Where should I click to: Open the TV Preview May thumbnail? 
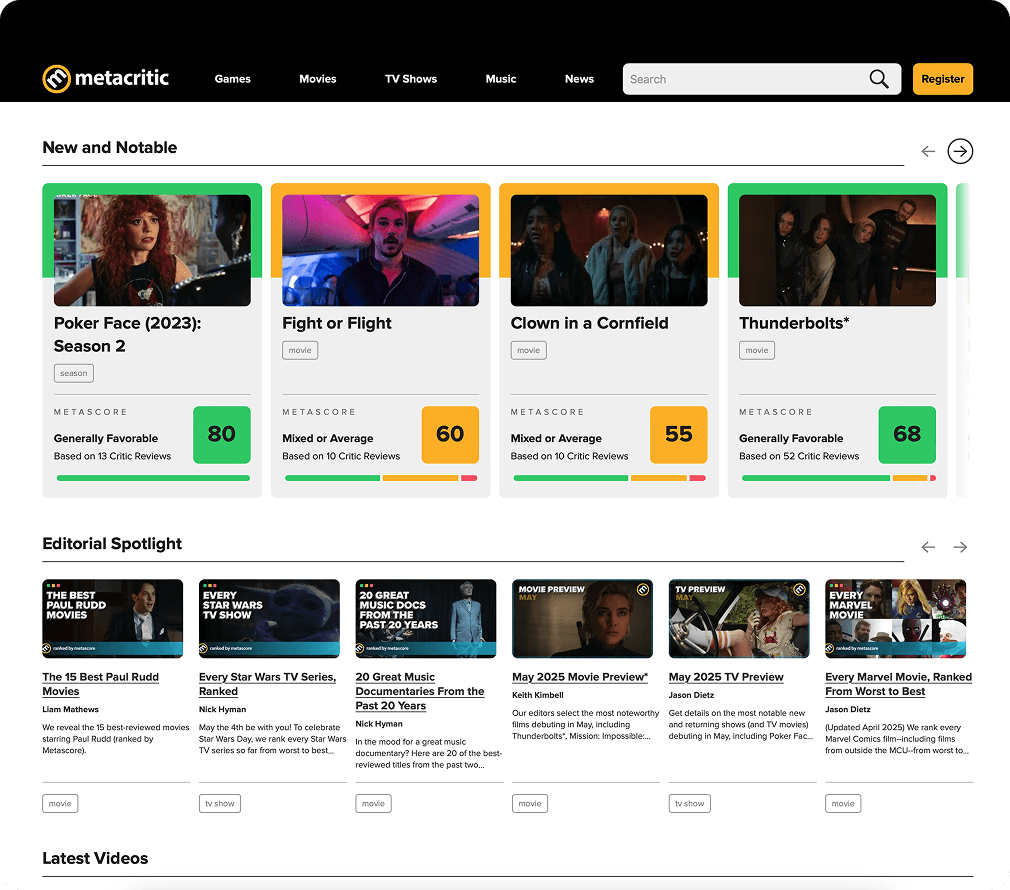click(739, 618)
